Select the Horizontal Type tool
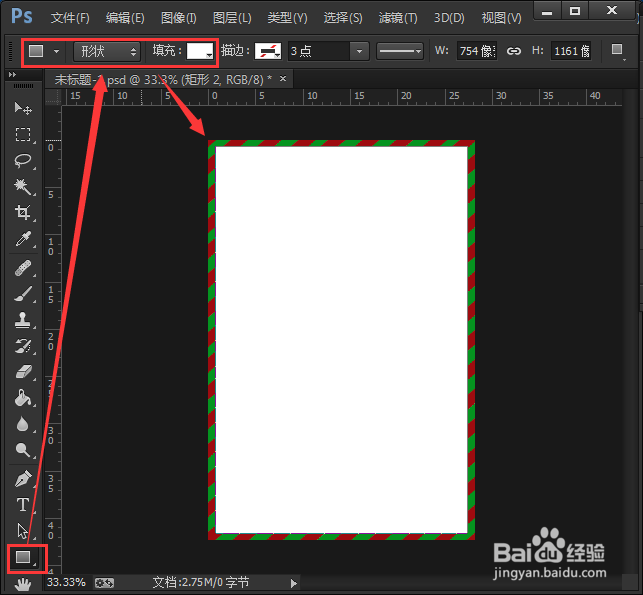The height and width of the screenshot is (595, 643). (x=23, y=505)
